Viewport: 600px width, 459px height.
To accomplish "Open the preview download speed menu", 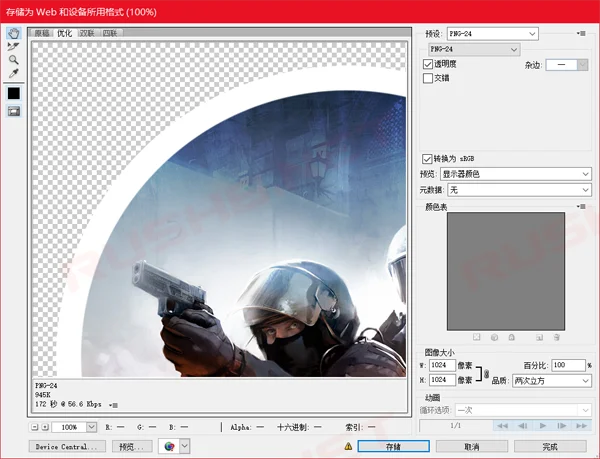I will click(x=113, y=405).
